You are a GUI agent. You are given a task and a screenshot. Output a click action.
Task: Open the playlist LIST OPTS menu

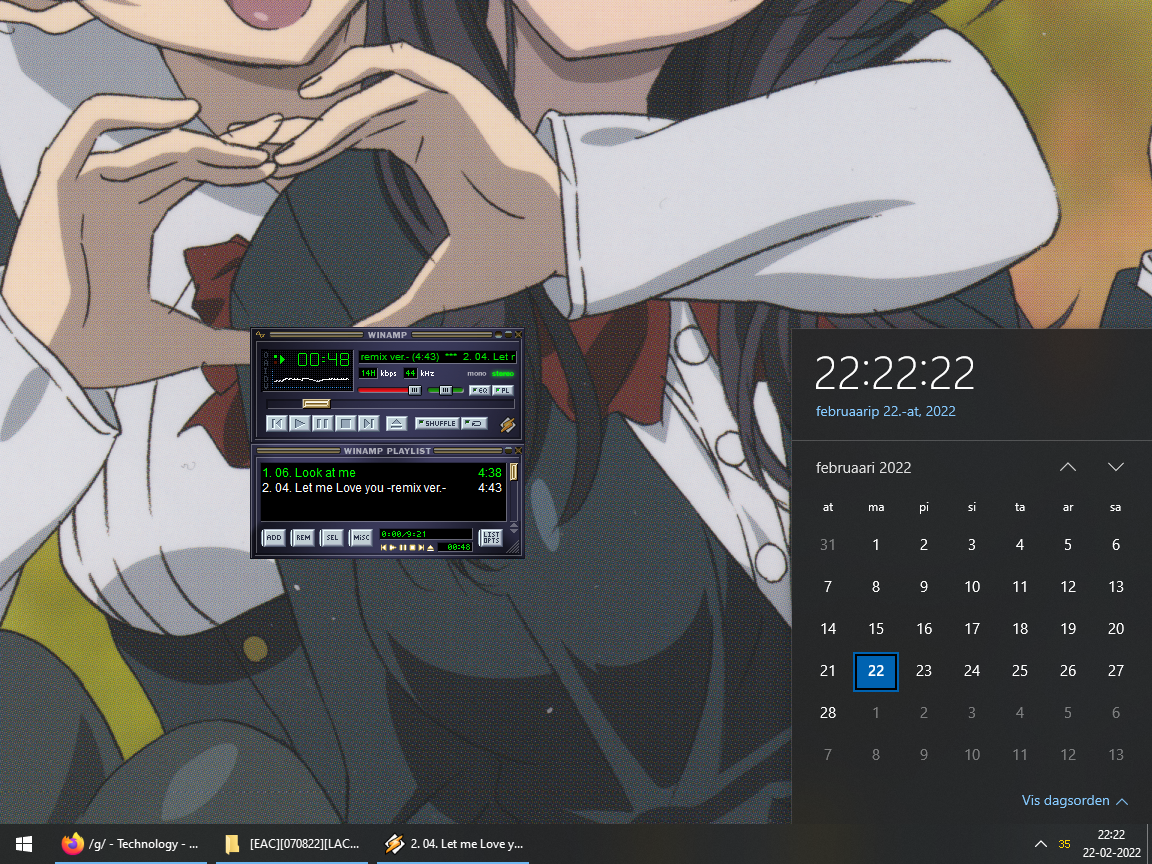pos(491,538)
